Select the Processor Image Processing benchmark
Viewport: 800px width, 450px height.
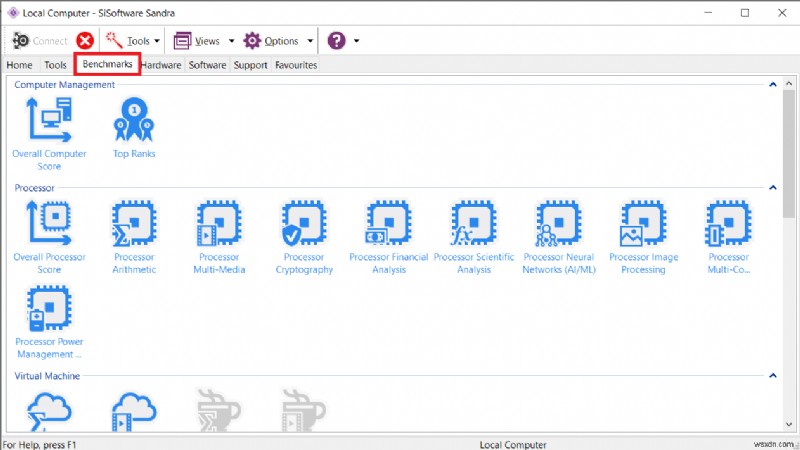(x=644, y=224)
